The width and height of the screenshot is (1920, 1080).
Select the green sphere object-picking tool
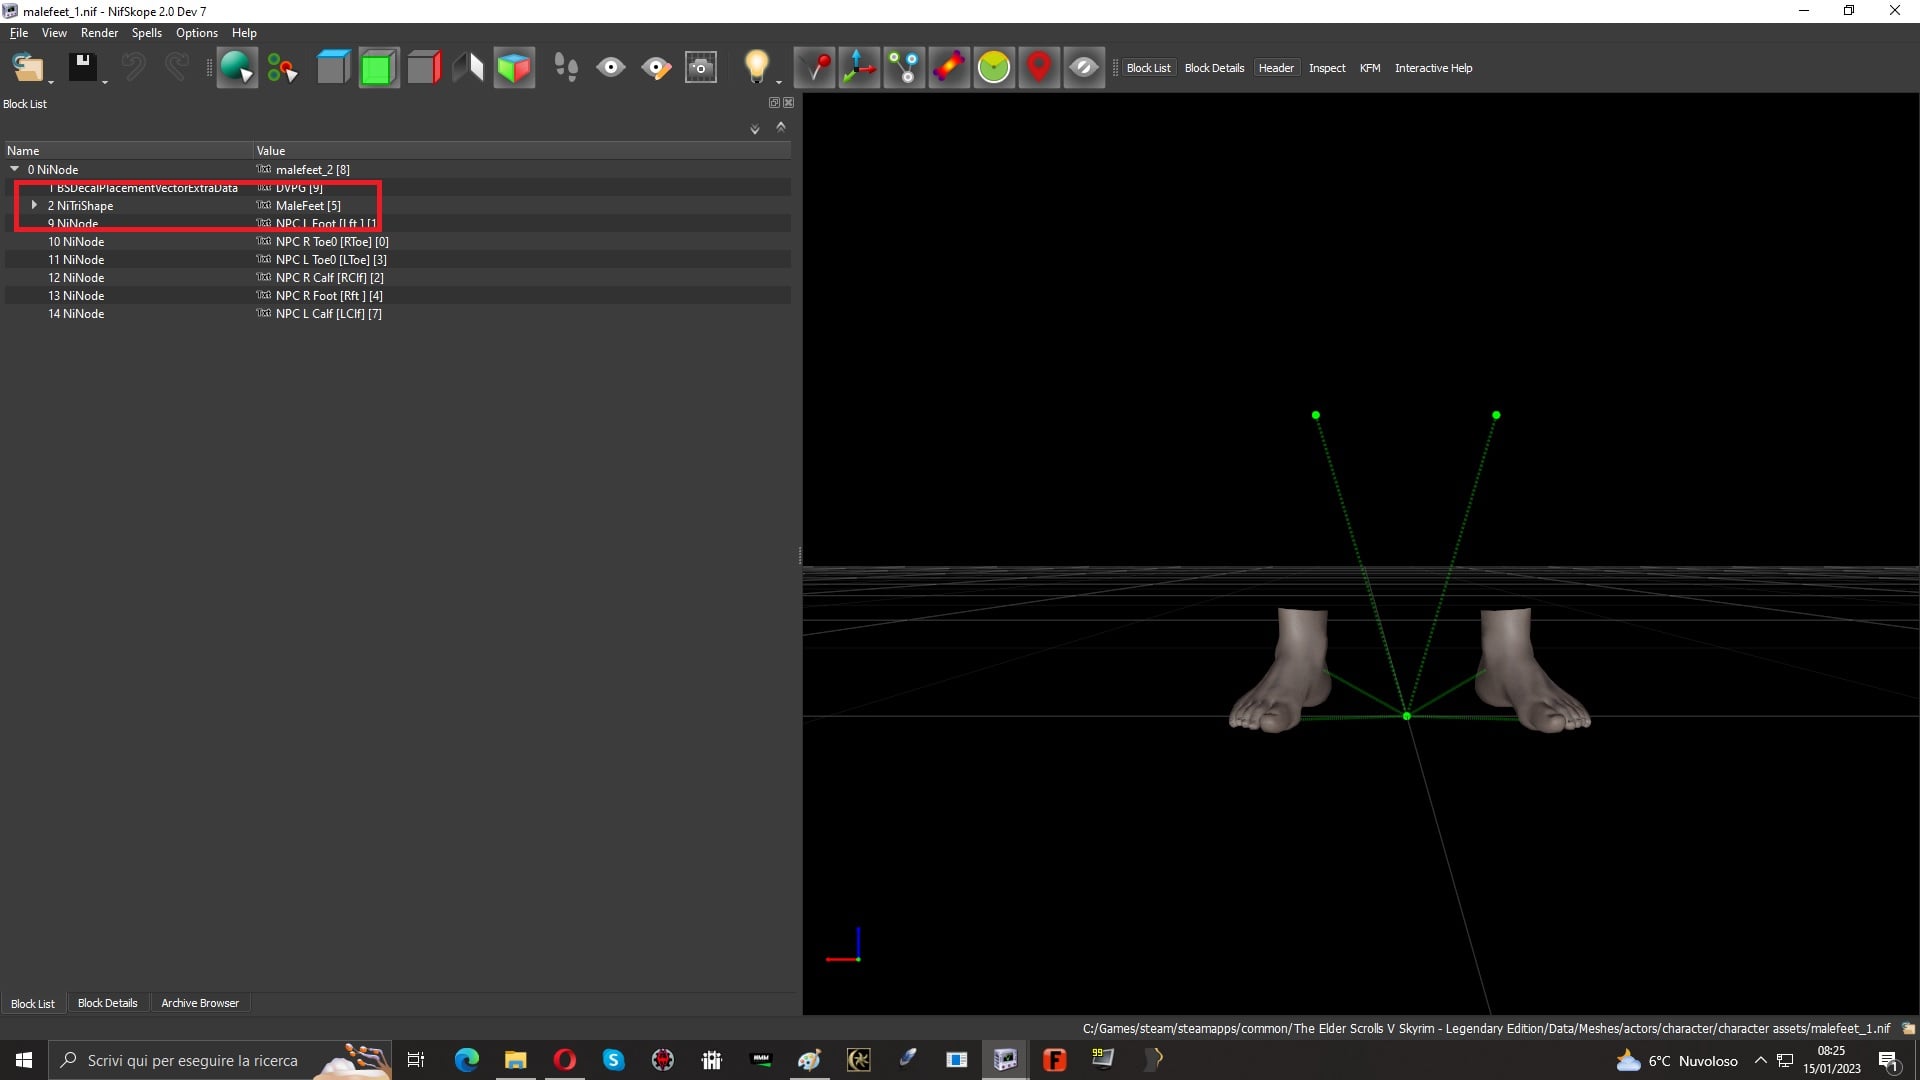coord(237,68)
